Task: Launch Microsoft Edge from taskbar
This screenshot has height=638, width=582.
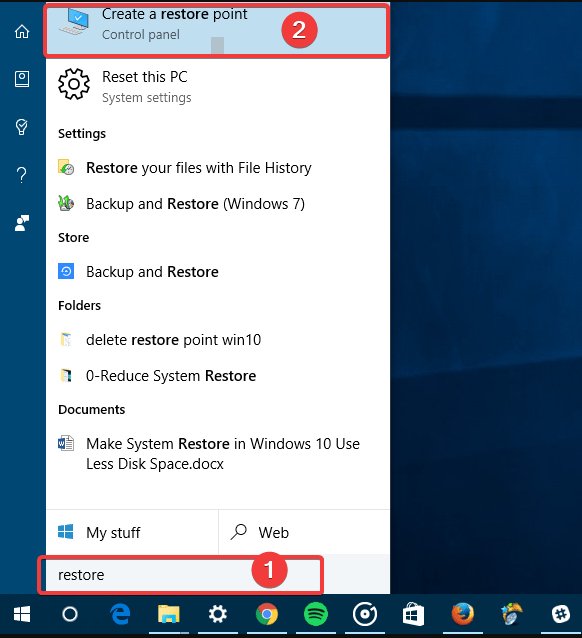Action: click(x=120, y=614)
